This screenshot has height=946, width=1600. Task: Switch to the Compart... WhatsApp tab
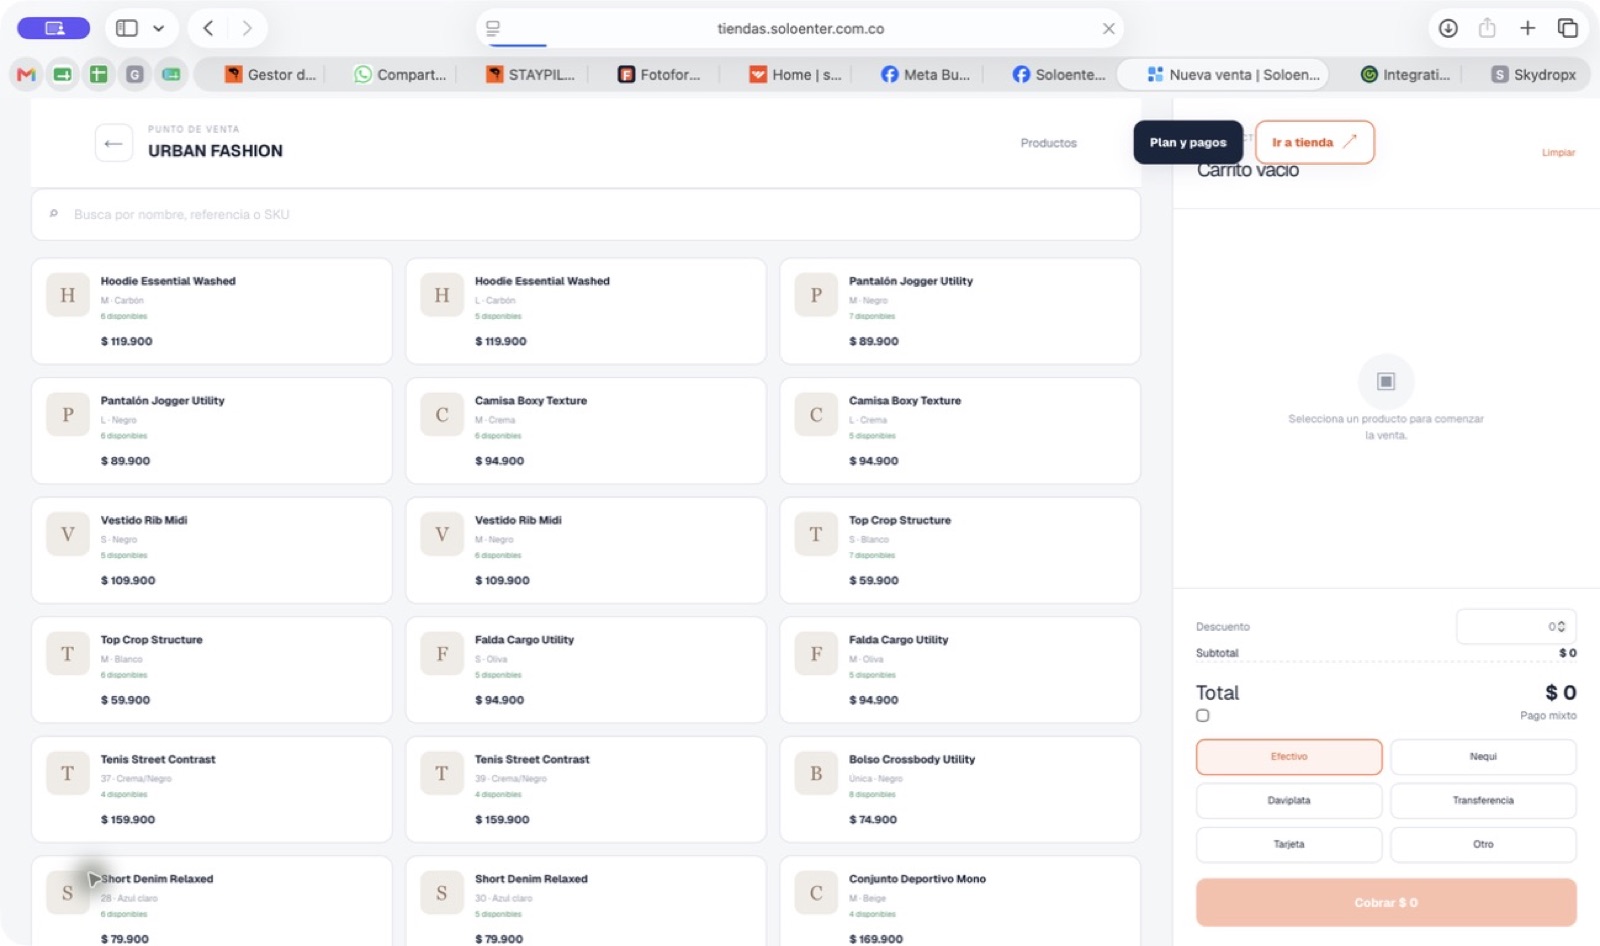(x=400, y=74)
